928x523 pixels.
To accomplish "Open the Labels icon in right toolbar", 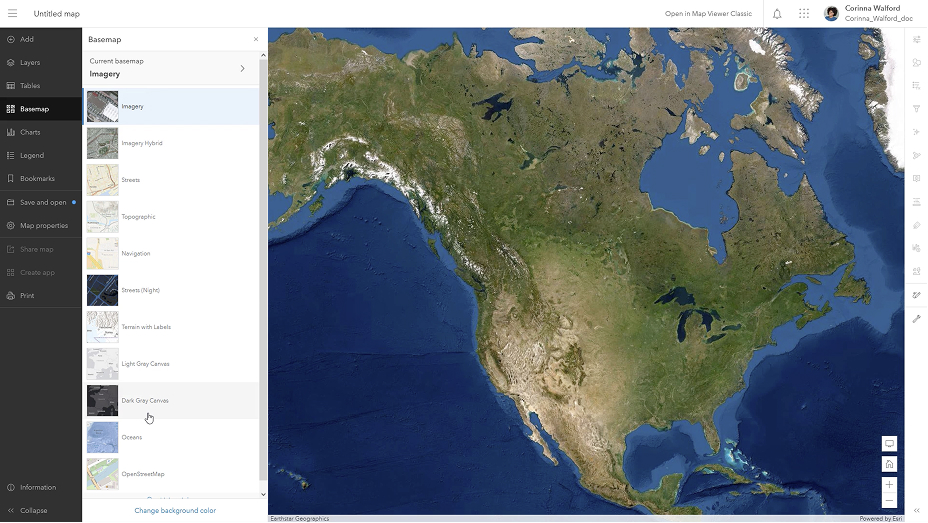I will click(916, 225).
